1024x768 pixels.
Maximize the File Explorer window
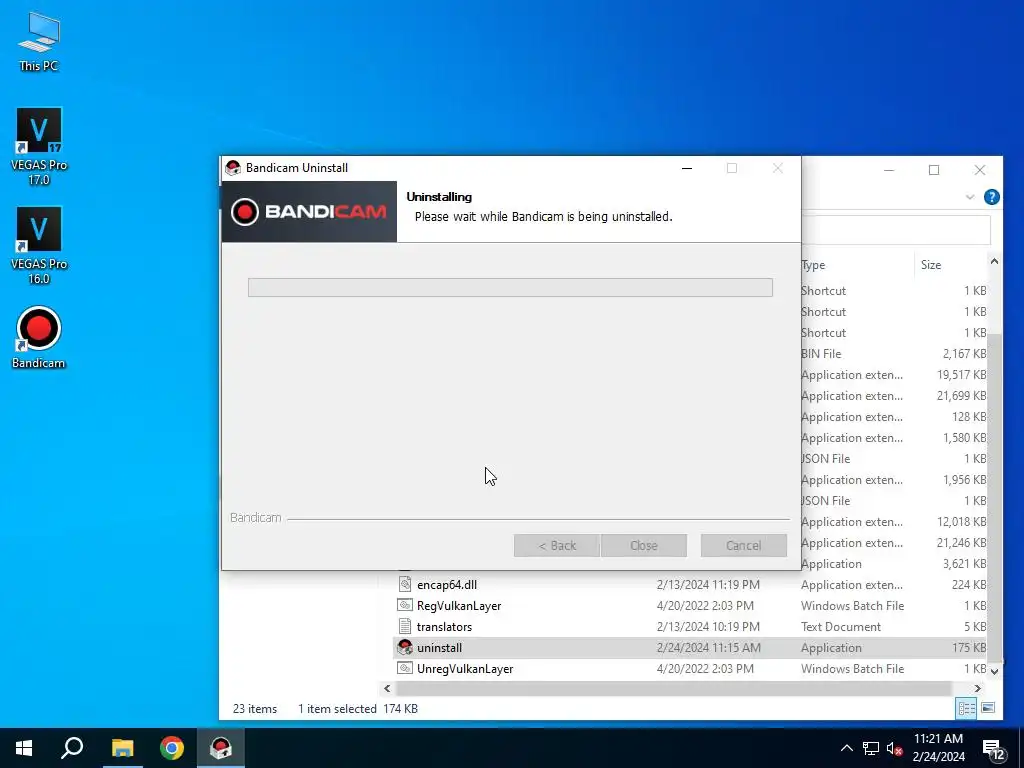pos(934,170)
